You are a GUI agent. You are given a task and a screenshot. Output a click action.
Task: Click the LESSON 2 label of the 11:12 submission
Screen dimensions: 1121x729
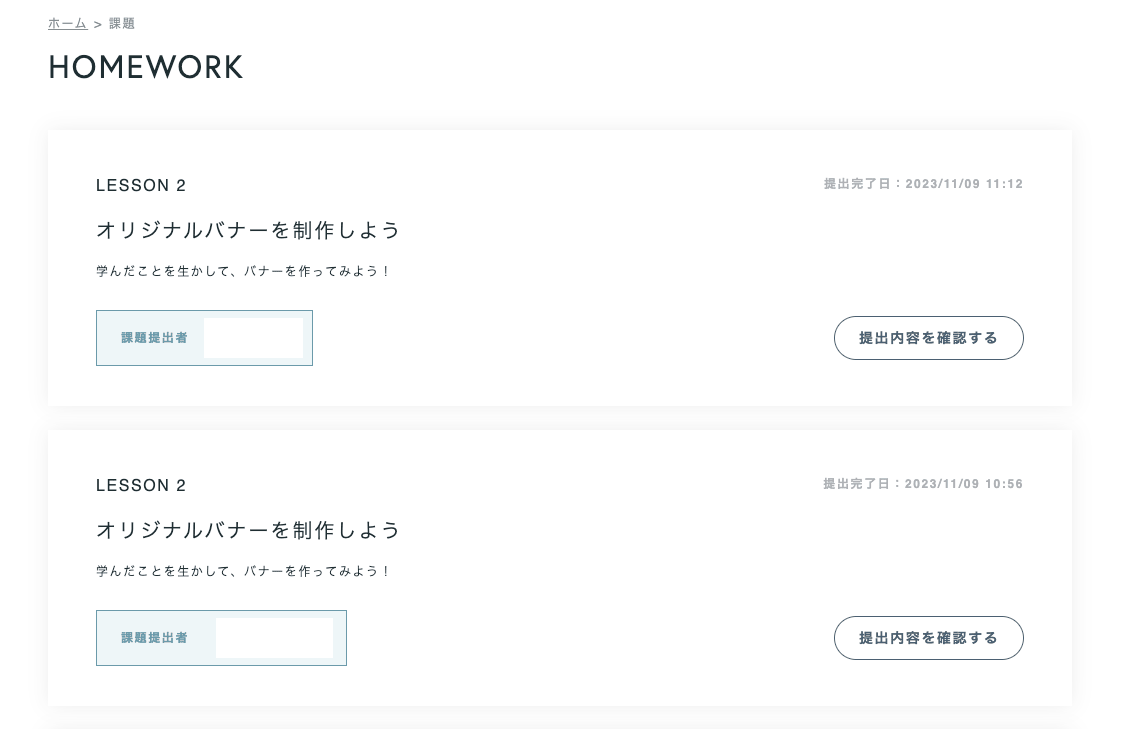tap(141, 185)
